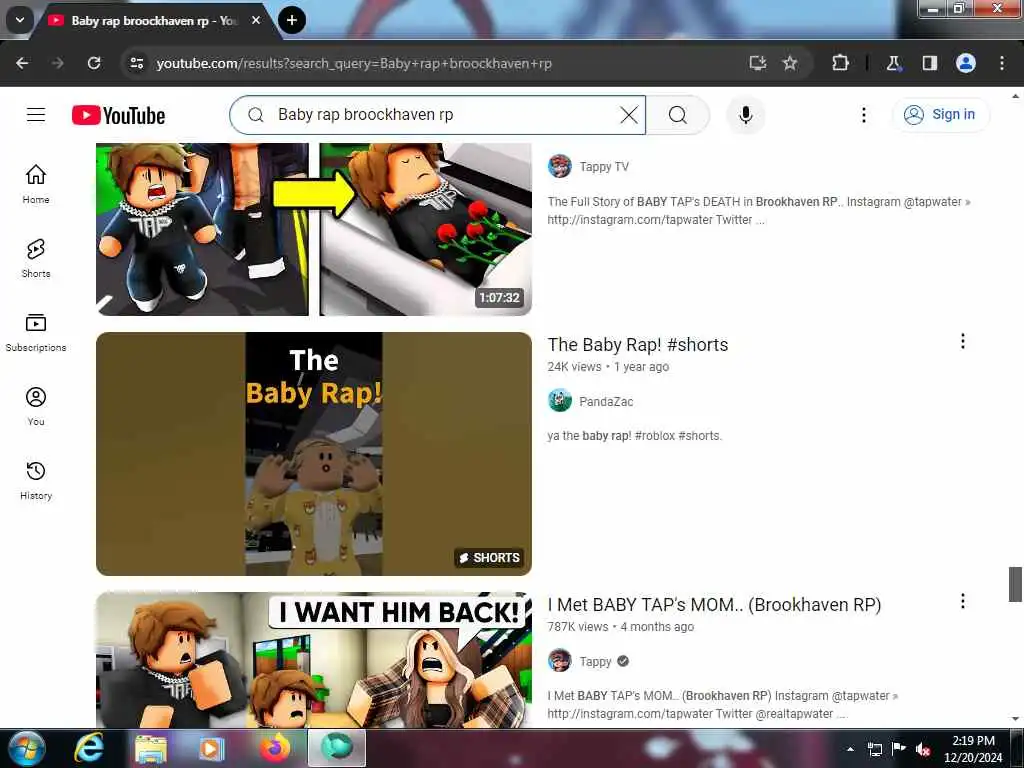Launch Firefox from taskbar
1024x768 pixels.
click(x=275, y=748)
